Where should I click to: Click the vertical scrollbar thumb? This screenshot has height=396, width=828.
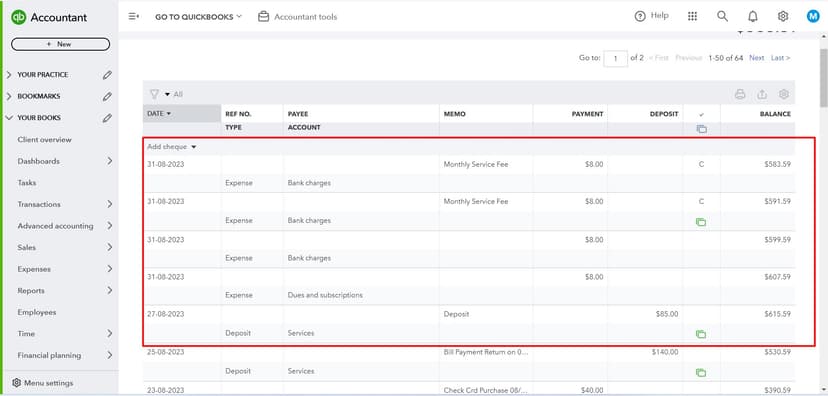(823, 78)
